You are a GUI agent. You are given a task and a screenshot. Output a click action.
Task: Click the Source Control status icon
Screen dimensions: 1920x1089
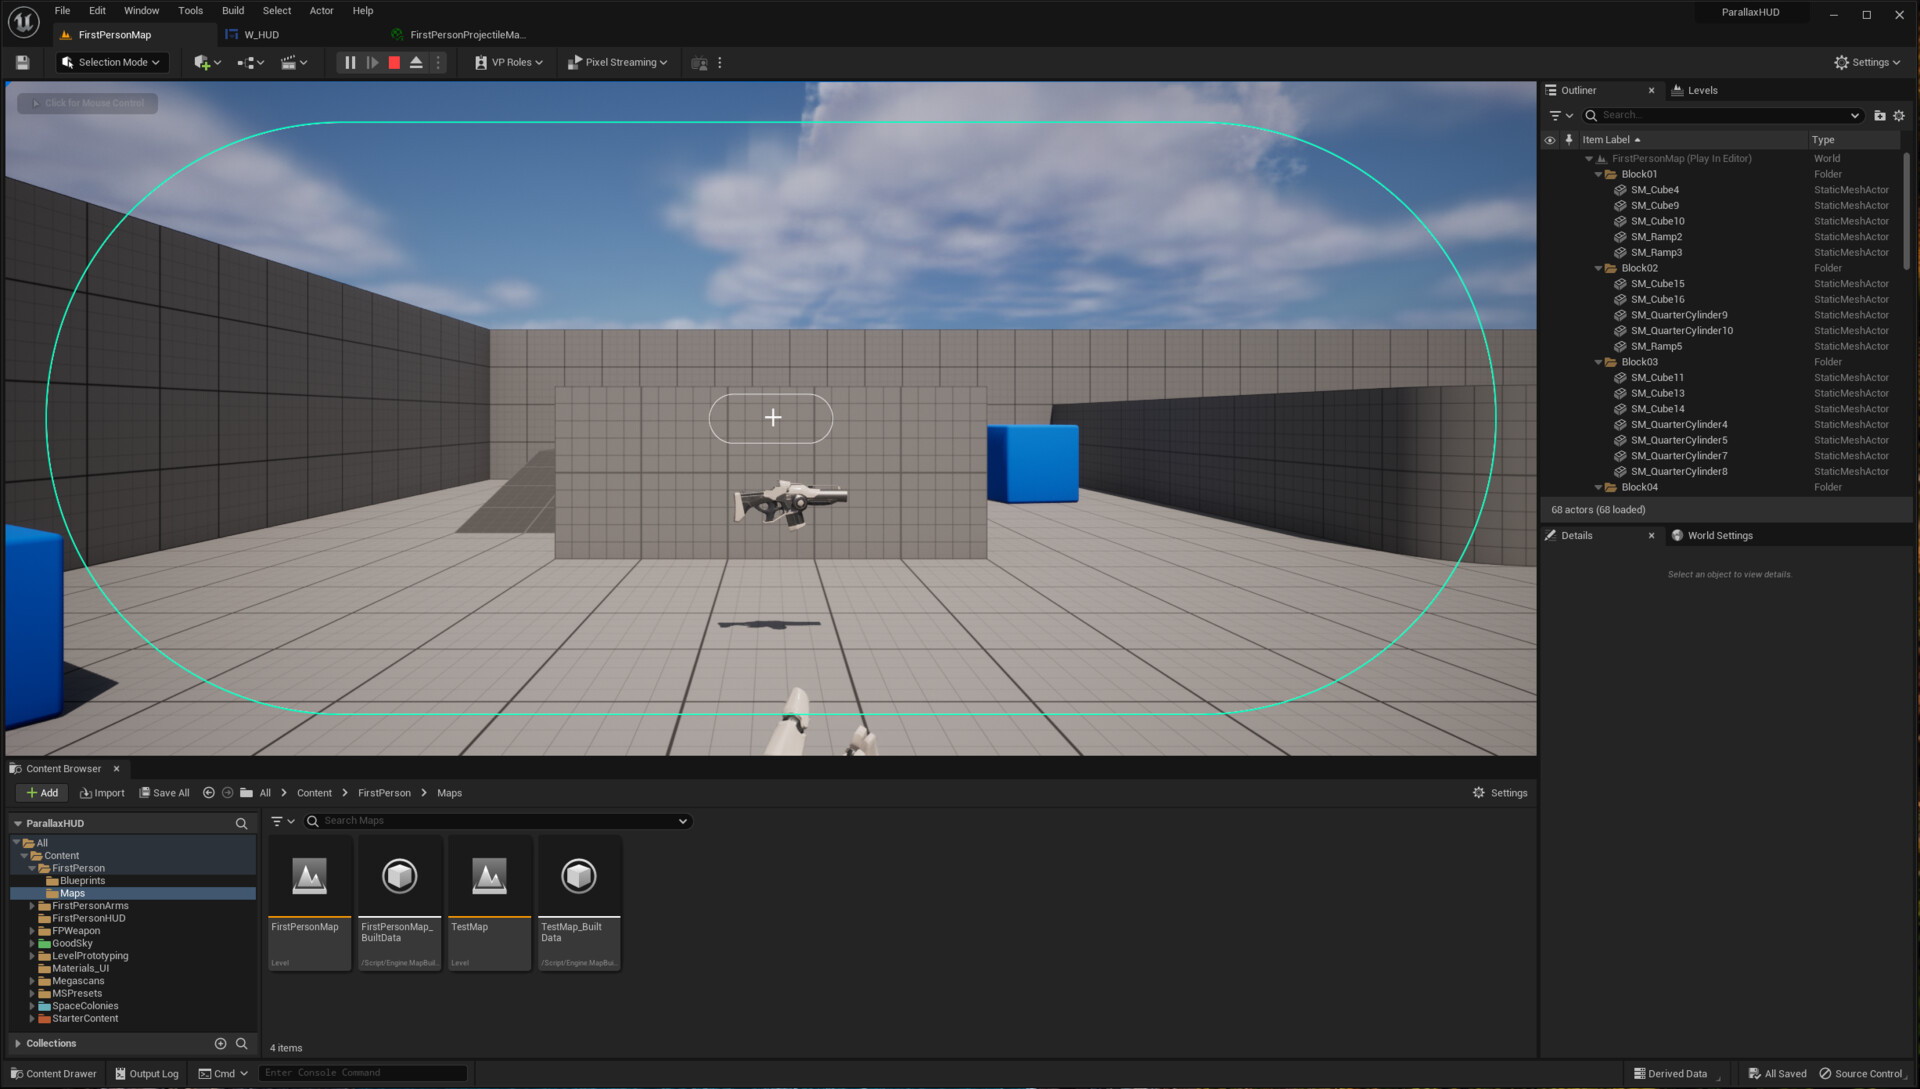coord(1860,1073)
